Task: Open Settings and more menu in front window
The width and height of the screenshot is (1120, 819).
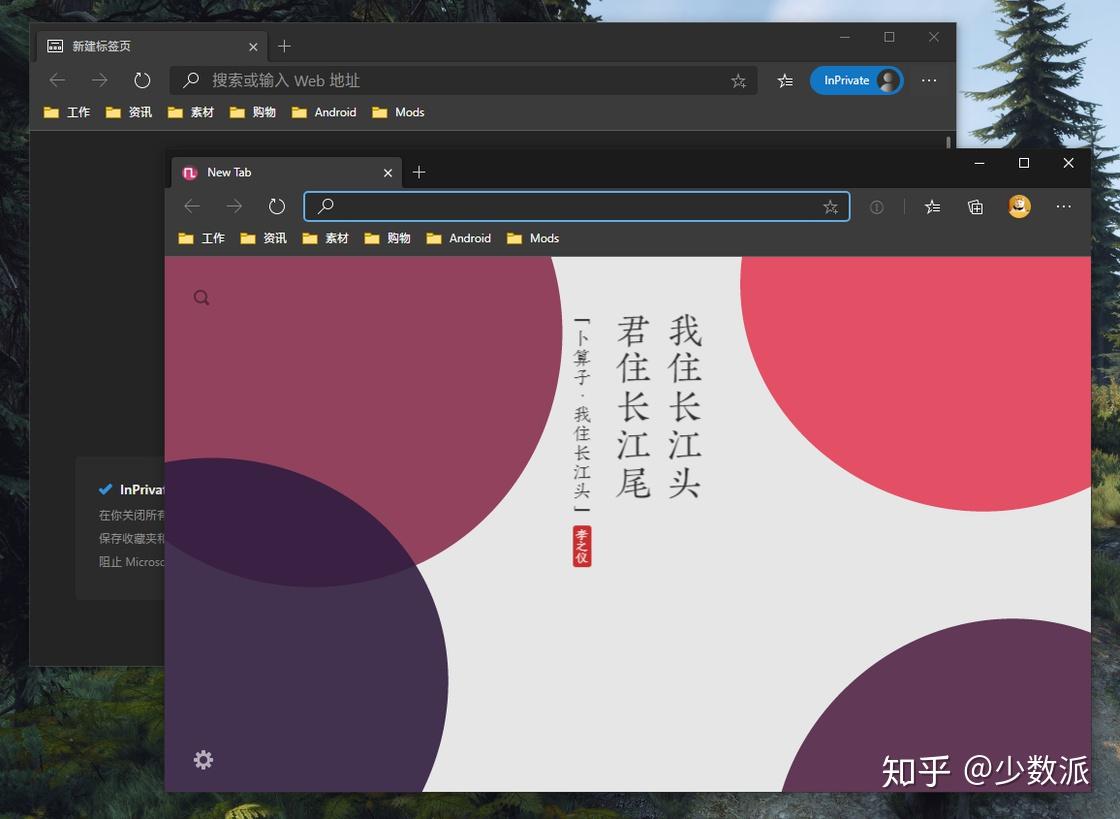Action: click(1064, 206)
